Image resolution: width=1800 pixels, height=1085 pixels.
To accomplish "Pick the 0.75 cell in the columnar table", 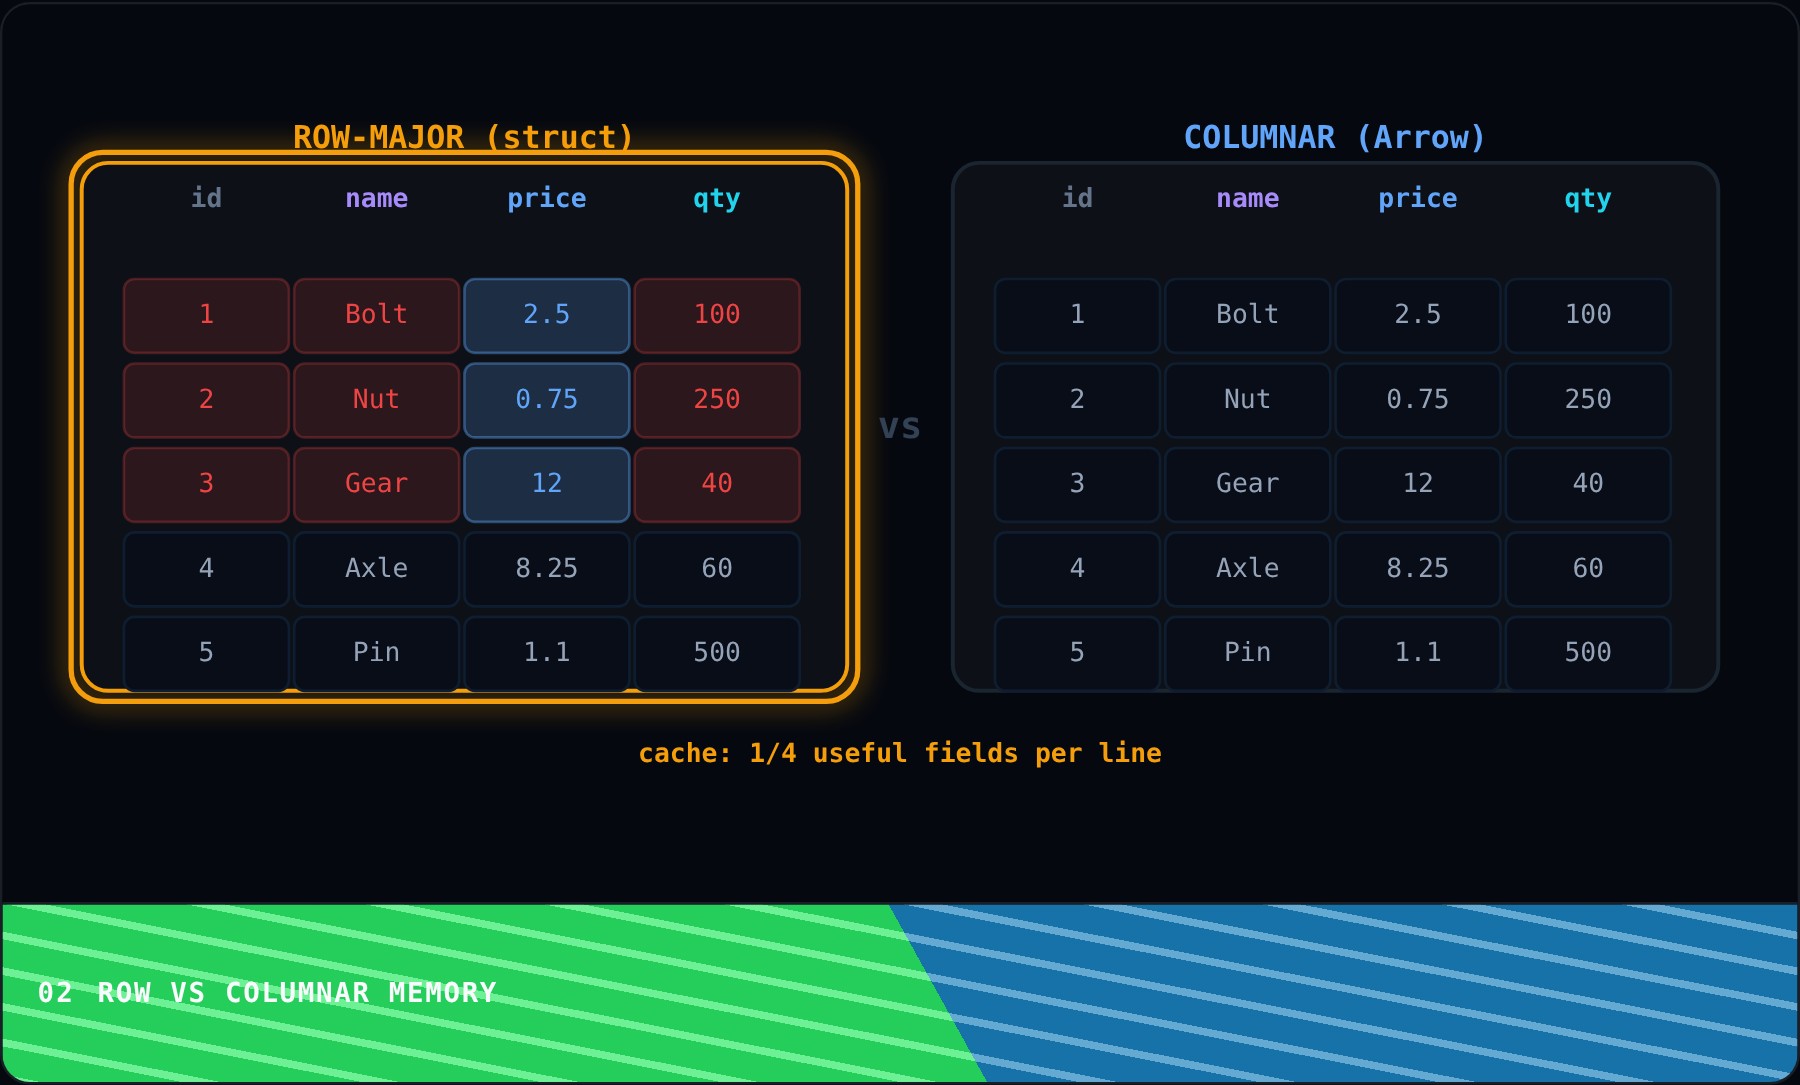I will click(x=1418, y=400).
